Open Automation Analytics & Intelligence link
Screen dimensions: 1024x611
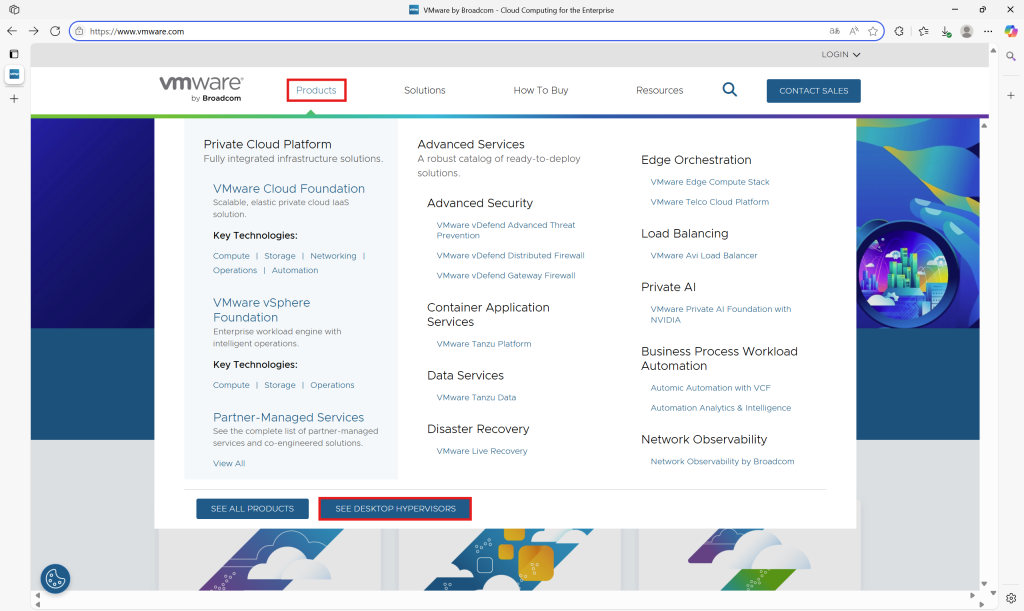tap(720, 408)
